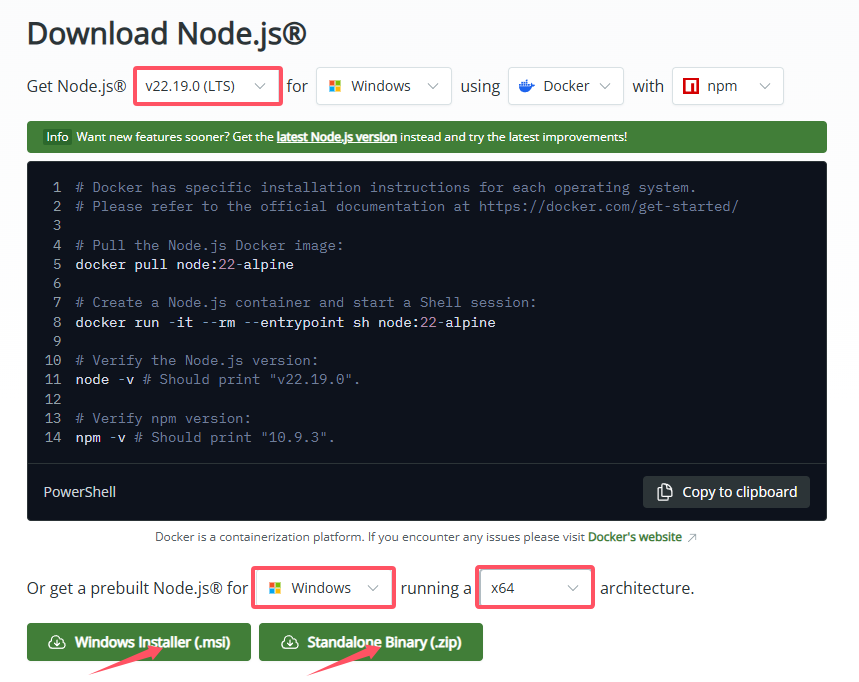This screenshot has width=859, height=682.
Task: Click chevron arrow in x64 selector
Action: click(x=573, y=588)
